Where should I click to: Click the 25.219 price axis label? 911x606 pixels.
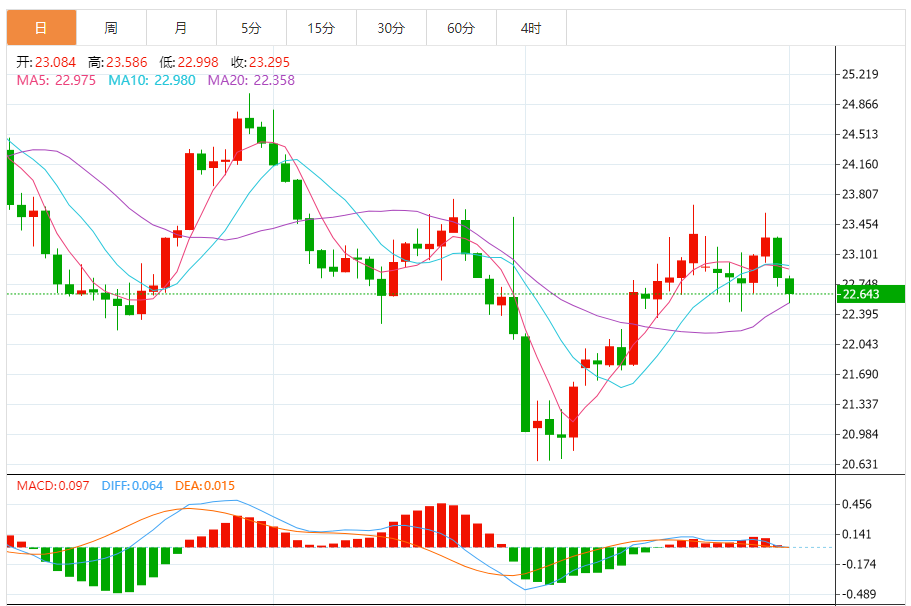860,74
